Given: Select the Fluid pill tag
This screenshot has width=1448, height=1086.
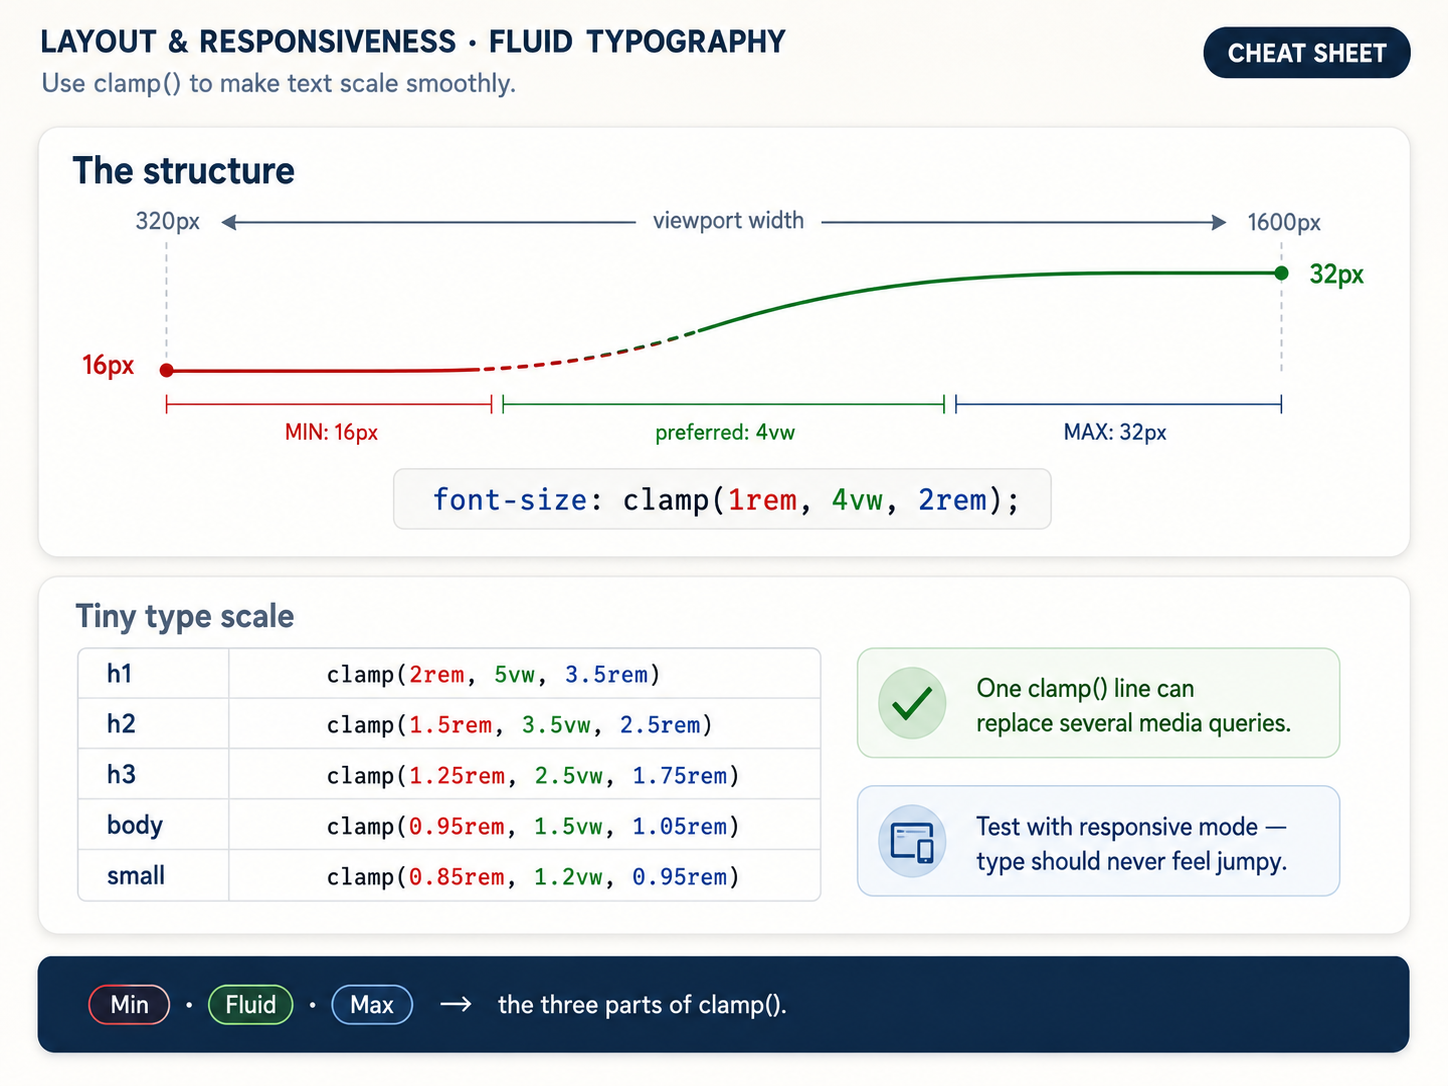Looking at the screenshot, I should point(250,1005).
